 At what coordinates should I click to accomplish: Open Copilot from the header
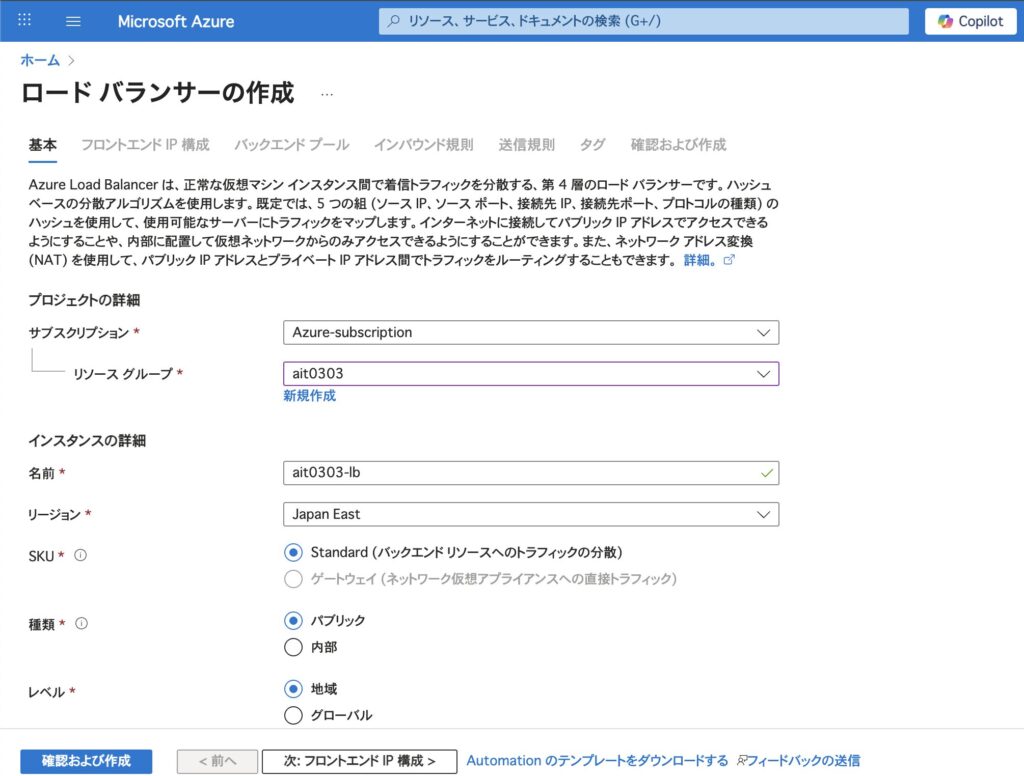(x=970, y=21)
